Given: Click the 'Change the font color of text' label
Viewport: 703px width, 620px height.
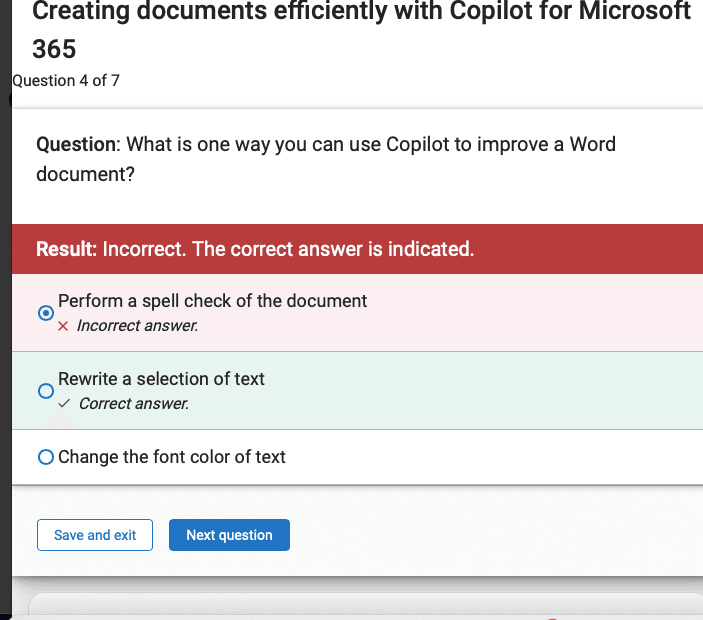Looking at the screenshot, I should click(x=172, y=457).
